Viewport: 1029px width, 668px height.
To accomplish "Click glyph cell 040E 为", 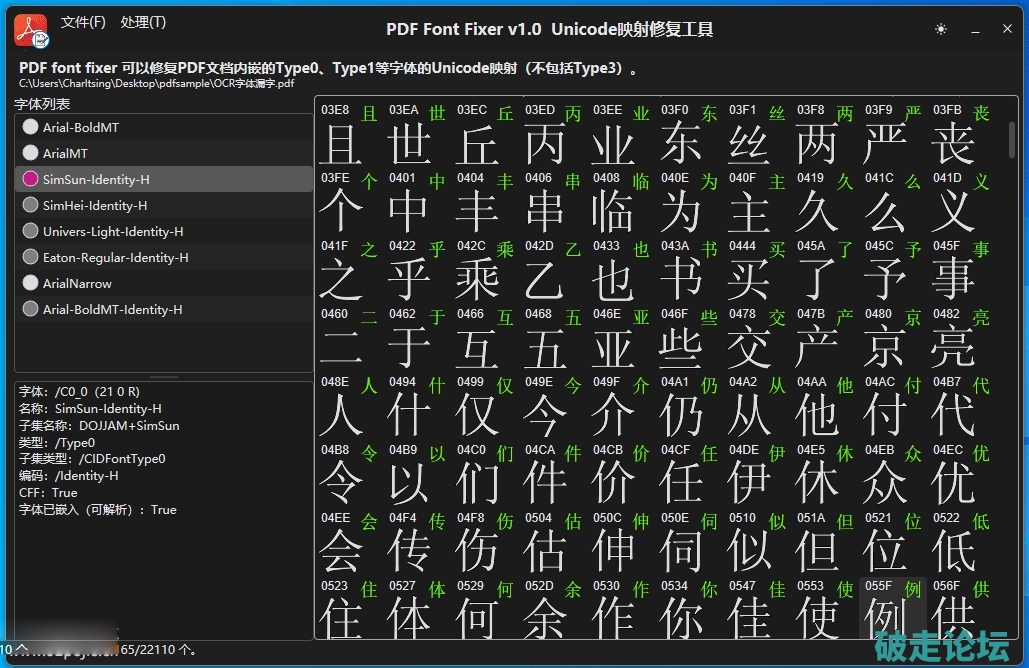I will click(690, 201).
